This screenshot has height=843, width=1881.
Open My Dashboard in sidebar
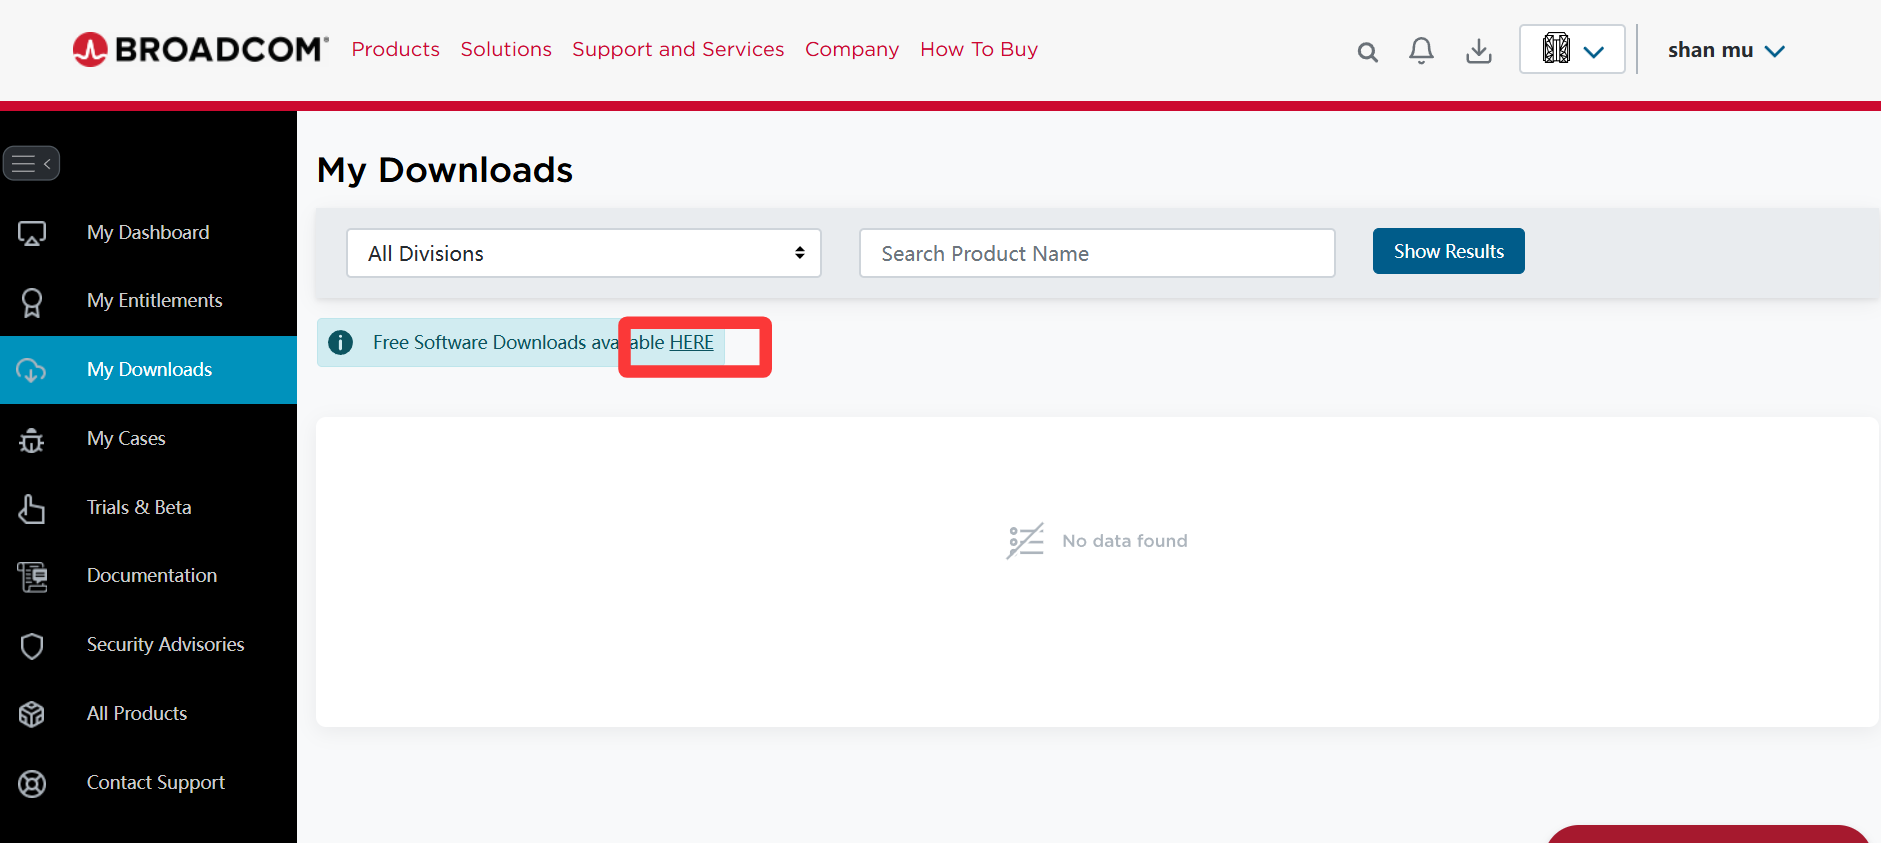click(148, 232)
